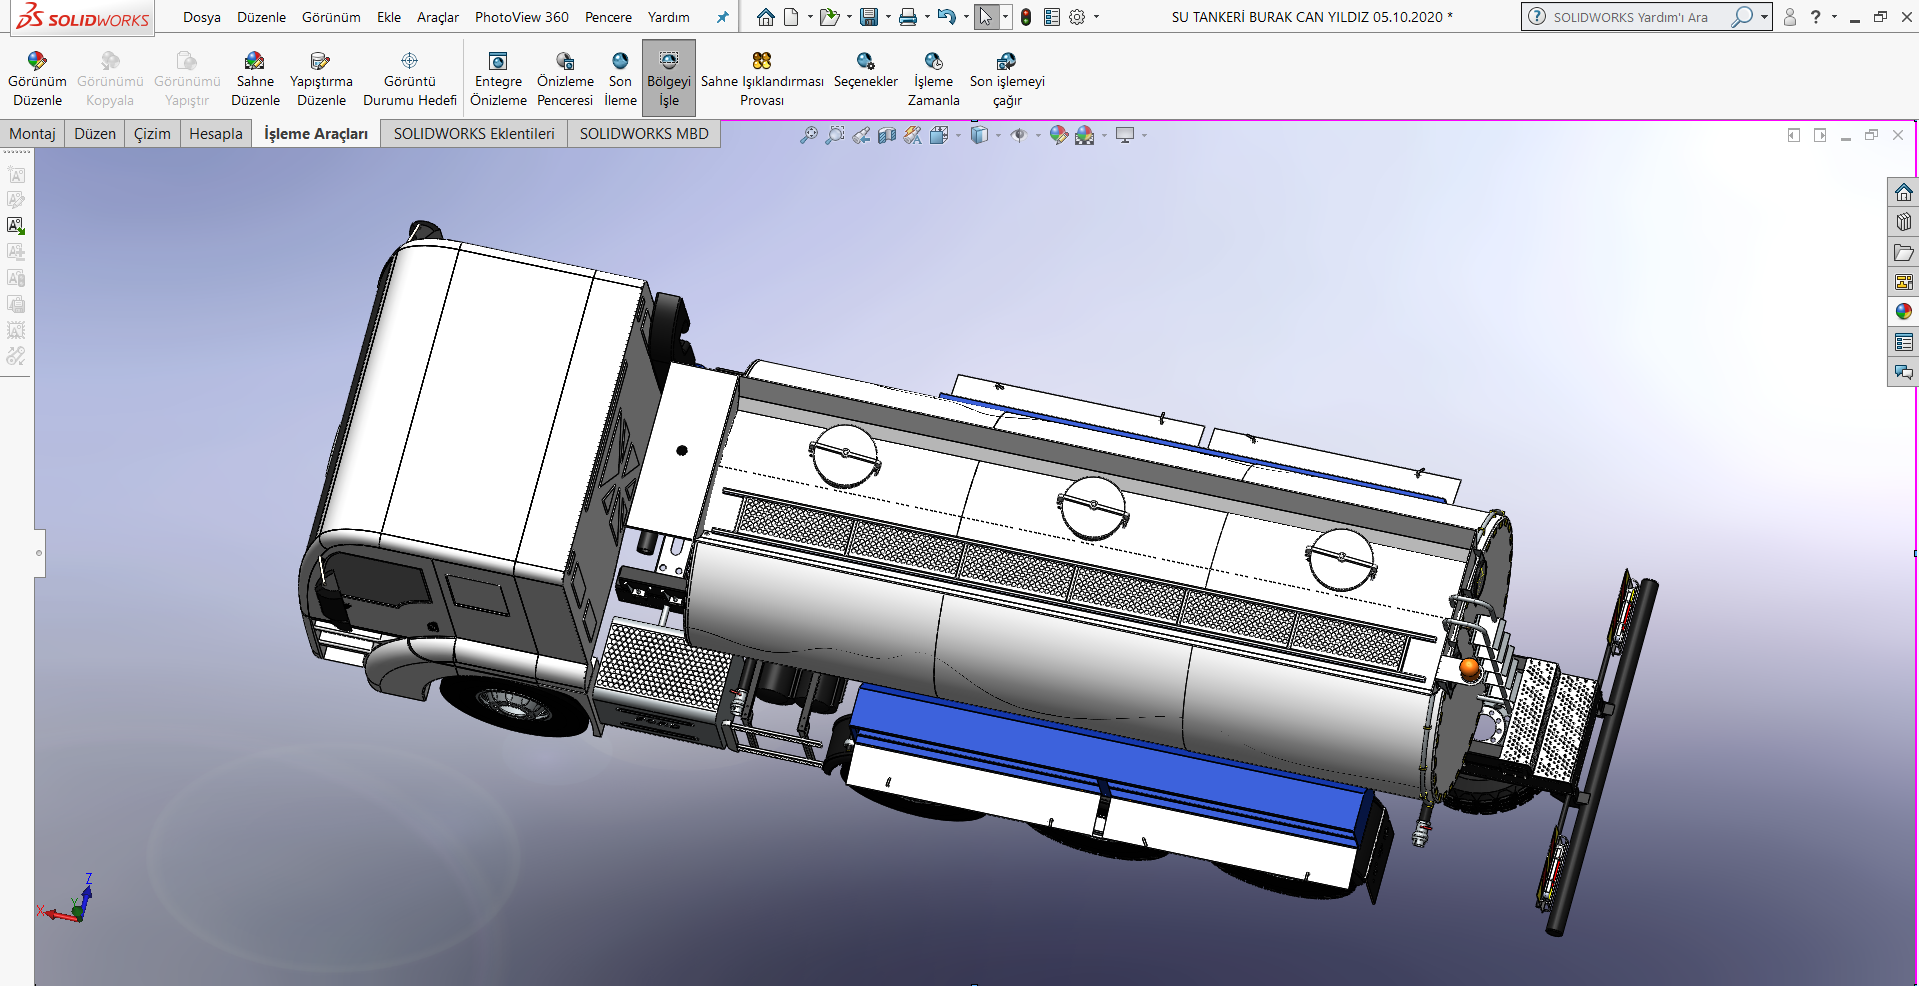Expand the Options gear dropdown arrow

(x=1096, y=17)
